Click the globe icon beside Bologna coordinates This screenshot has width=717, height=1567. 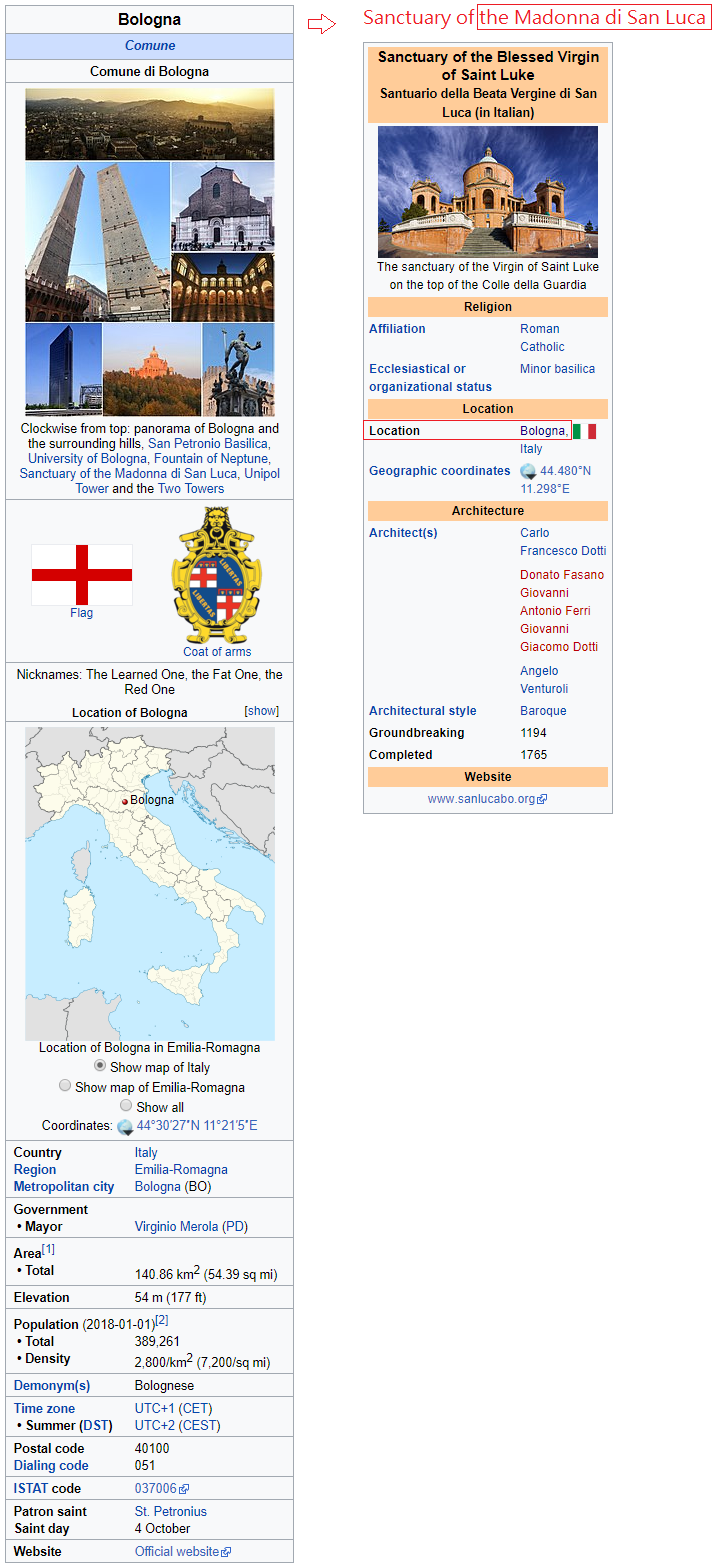[125, 1126]
